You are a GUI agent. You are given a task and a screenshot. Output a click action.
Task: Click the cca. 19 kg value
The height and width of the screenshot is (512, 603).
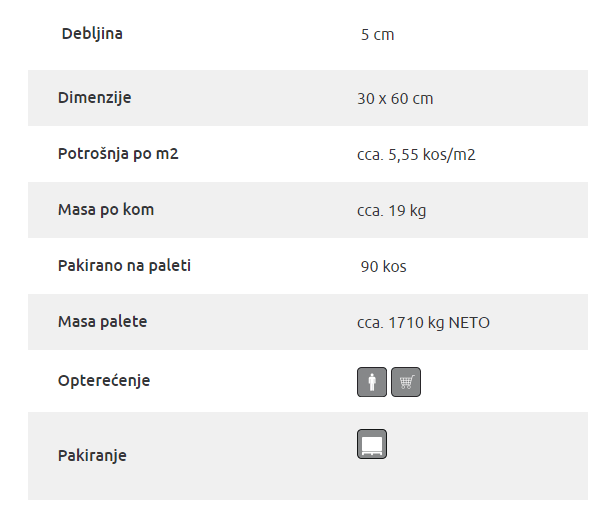tap(391, 211)
